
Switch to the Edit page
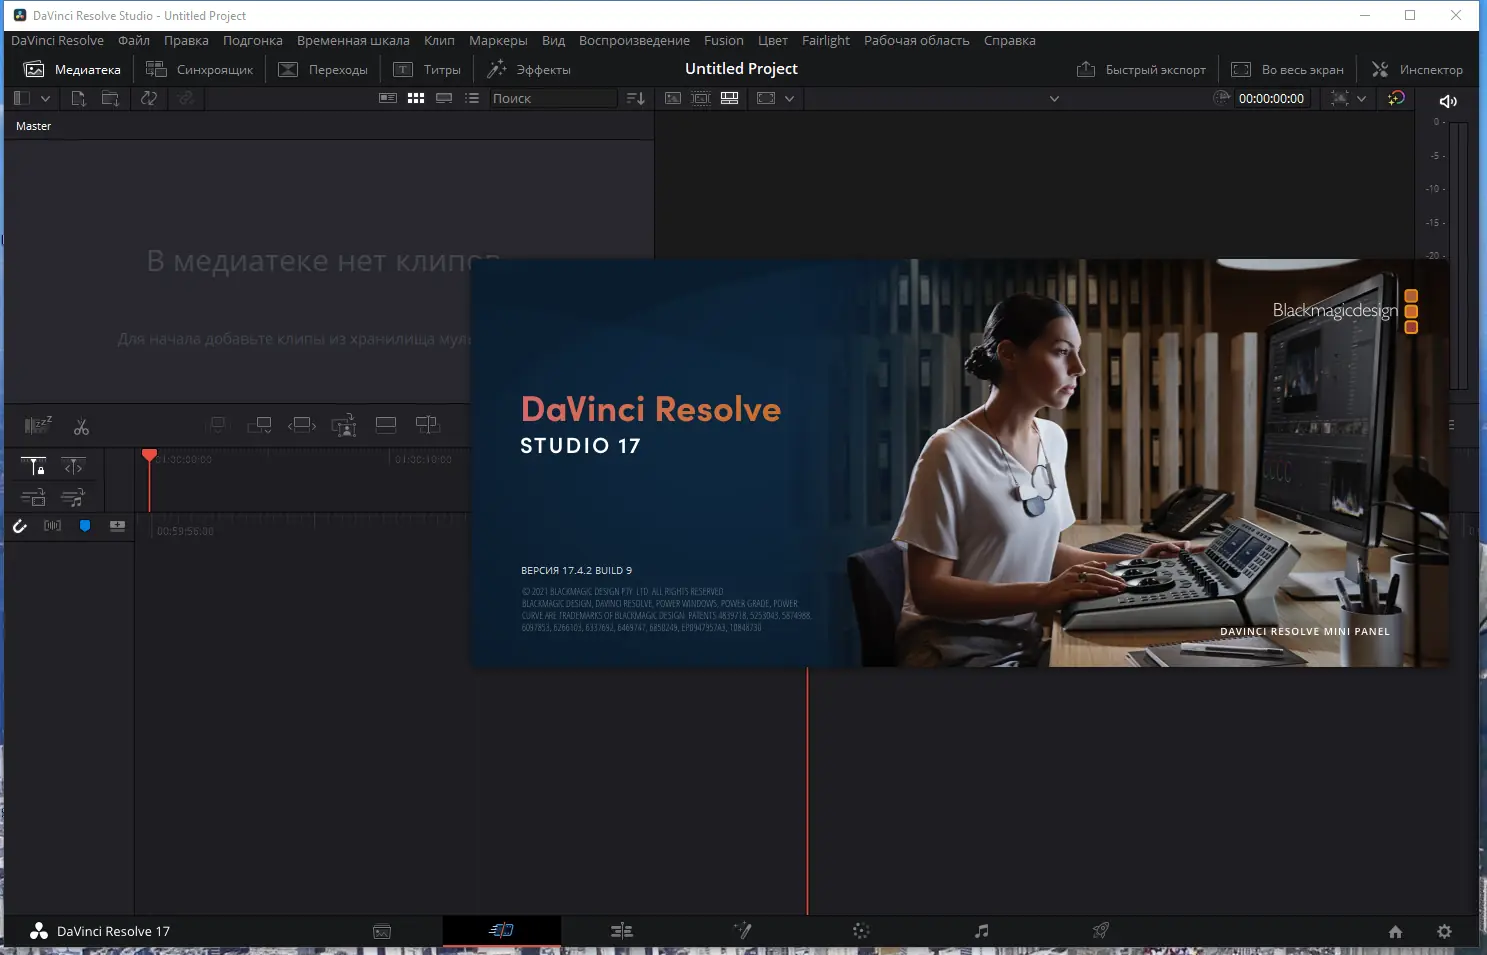(622, 931)
